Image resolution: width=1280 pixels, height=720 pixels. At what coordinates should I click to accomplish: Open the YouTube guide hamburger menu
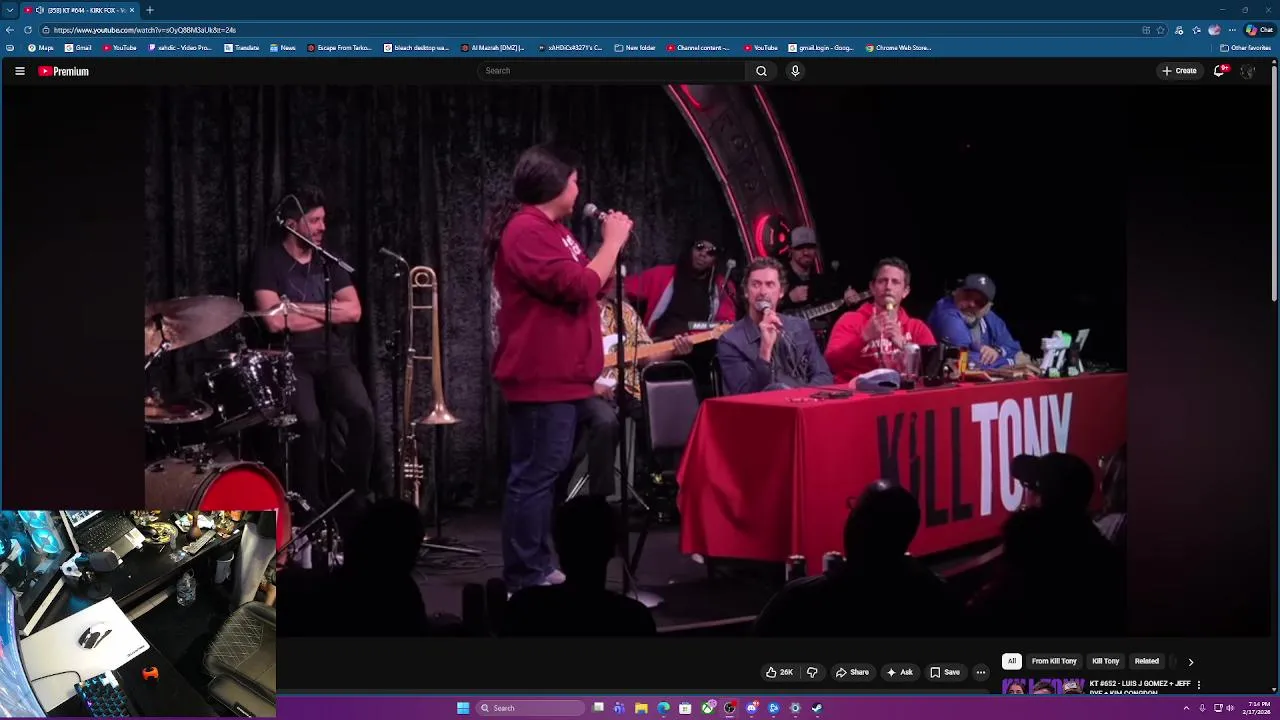coord(19,71)
